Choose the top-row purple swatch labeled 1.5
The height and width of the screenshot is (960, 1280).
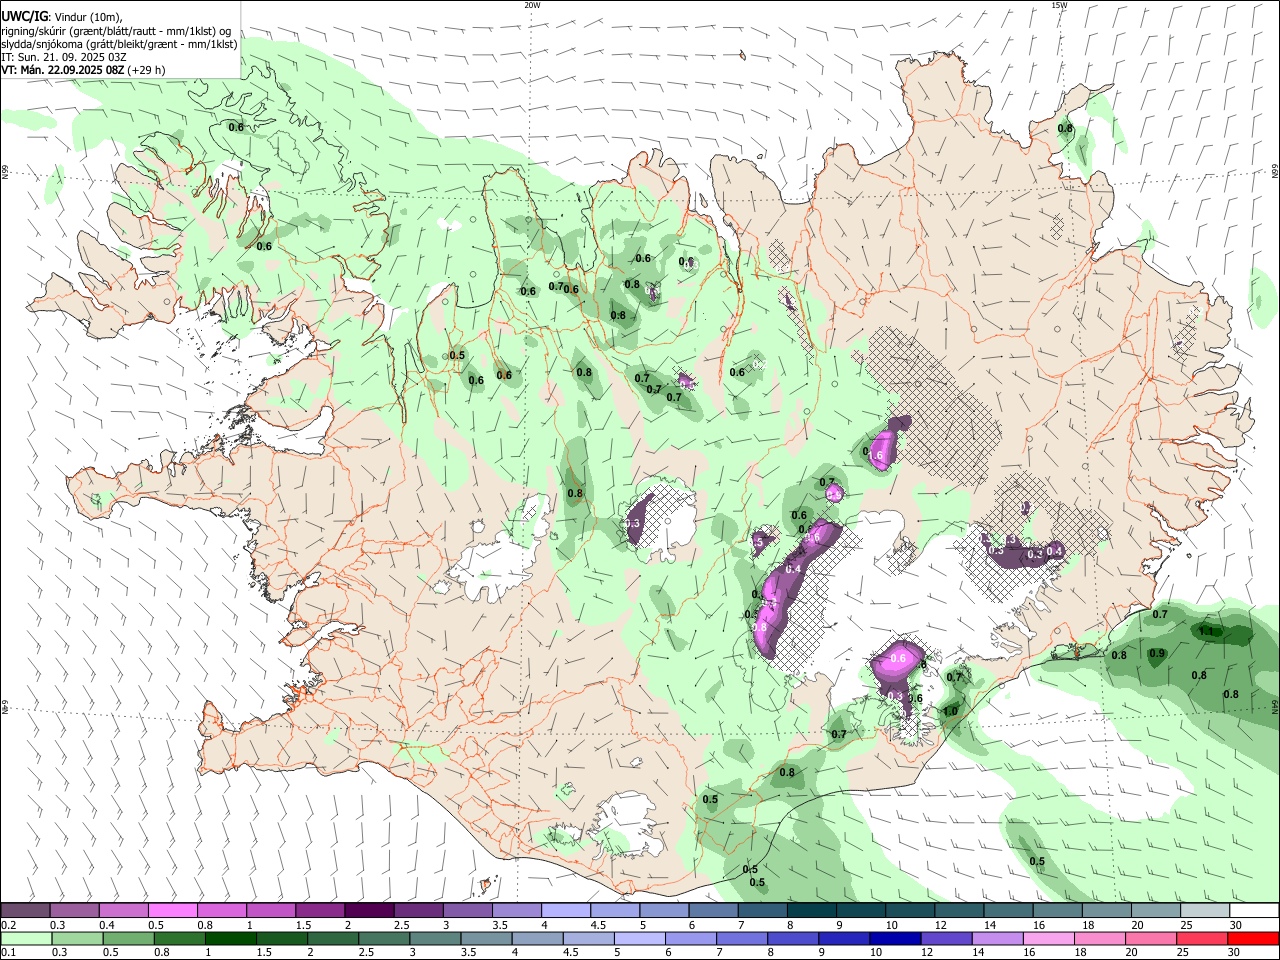pyautogui.click(x=320, y=910)
